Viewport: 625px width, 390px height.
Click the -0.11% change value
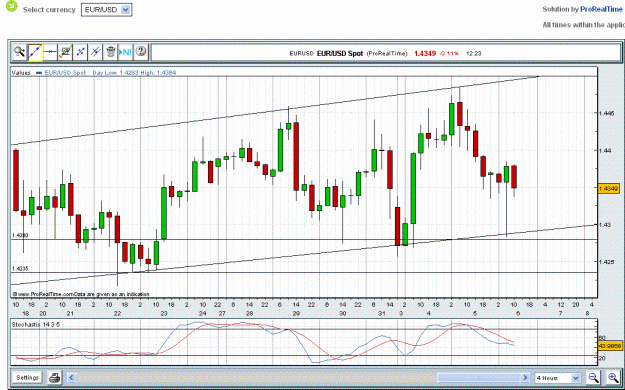coord(449,53)
